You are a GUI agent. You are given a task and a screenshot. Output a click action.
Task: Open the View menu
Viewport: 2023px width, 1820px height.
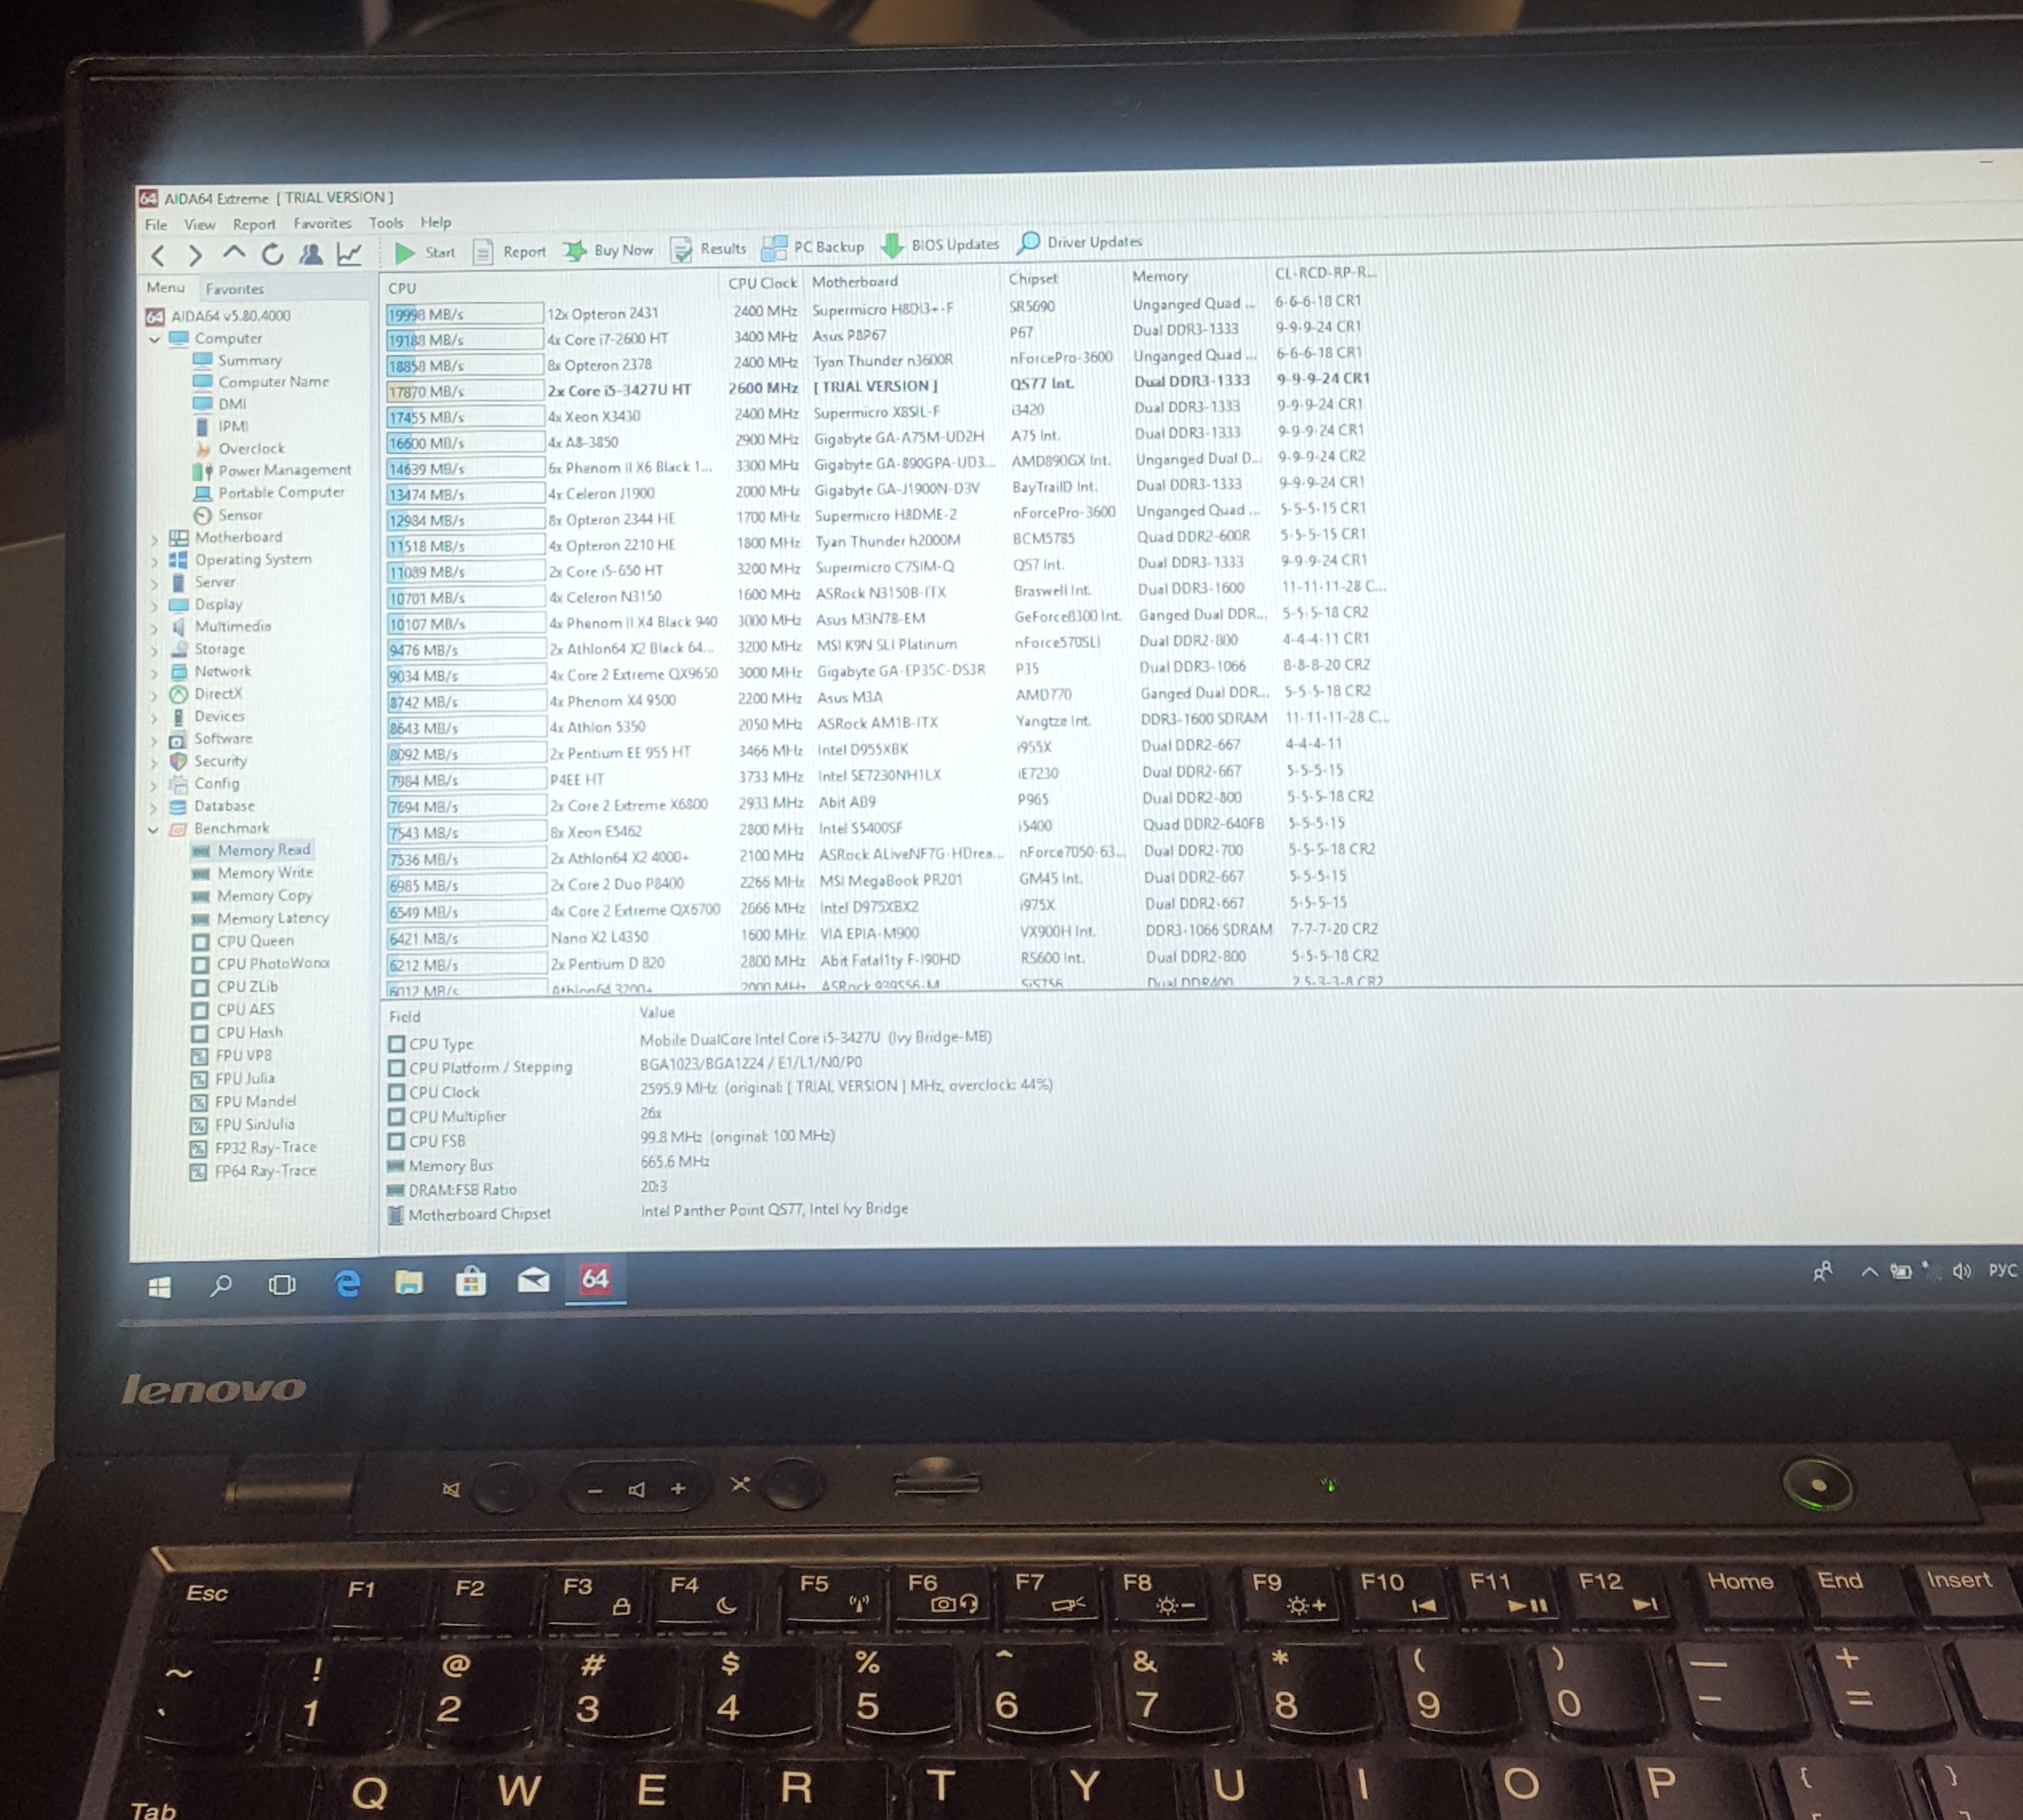tap(199, 225)
